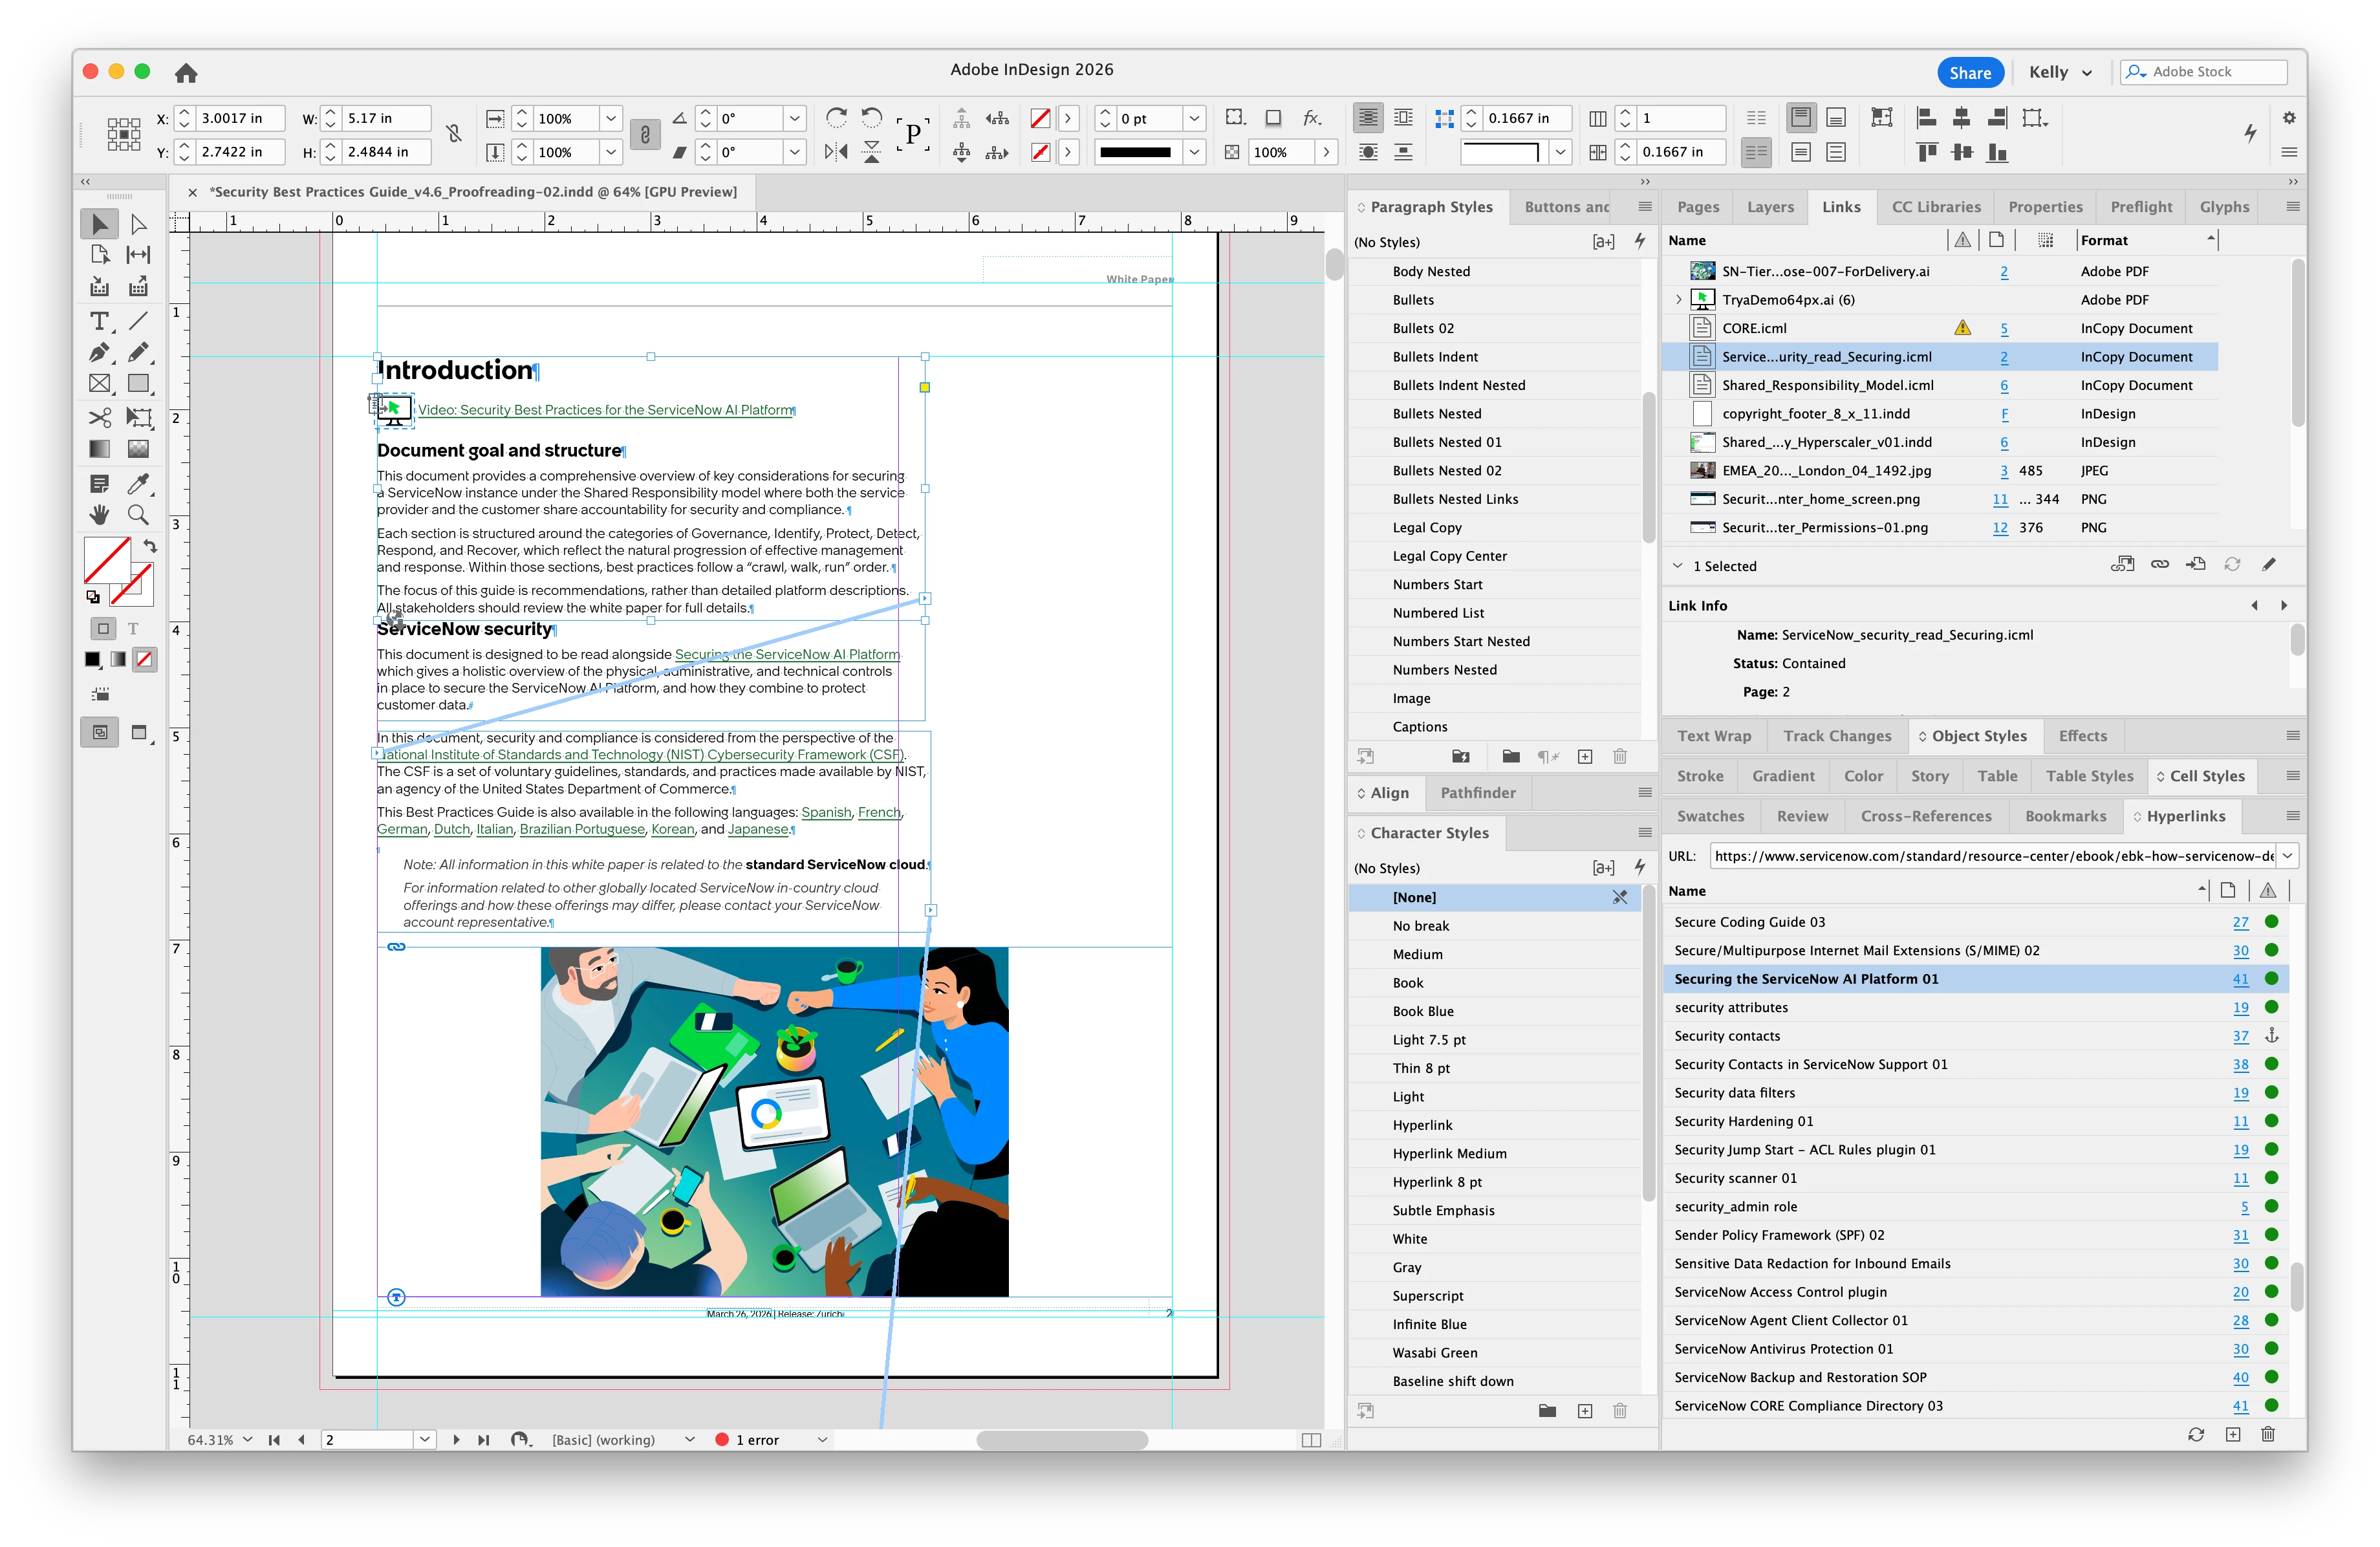Switch to the Layers tab

tap(1770, 207)
